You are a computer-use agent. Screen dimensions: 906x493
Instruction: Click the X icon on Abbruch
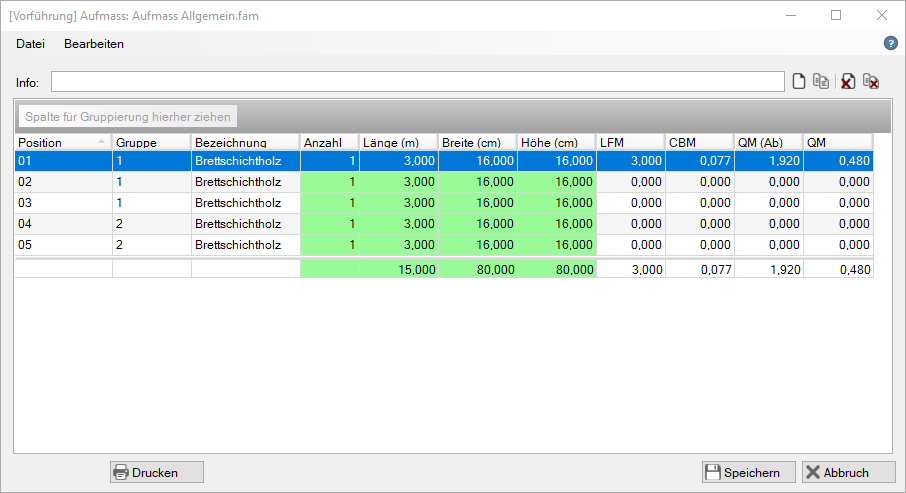813,472
